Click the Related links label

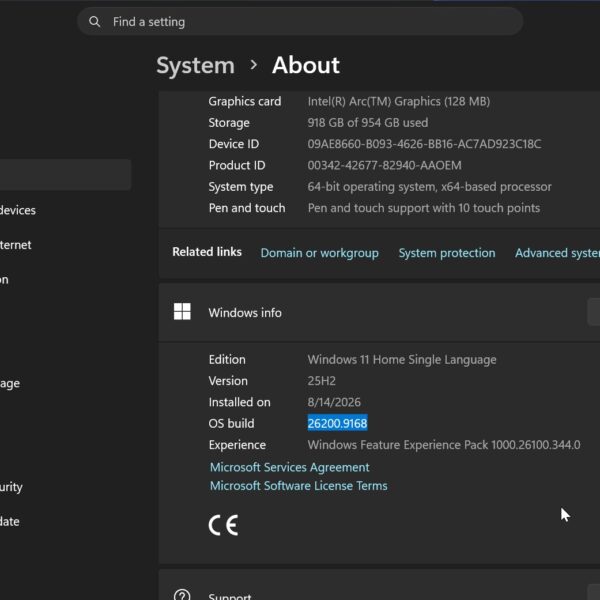[207, 252]
